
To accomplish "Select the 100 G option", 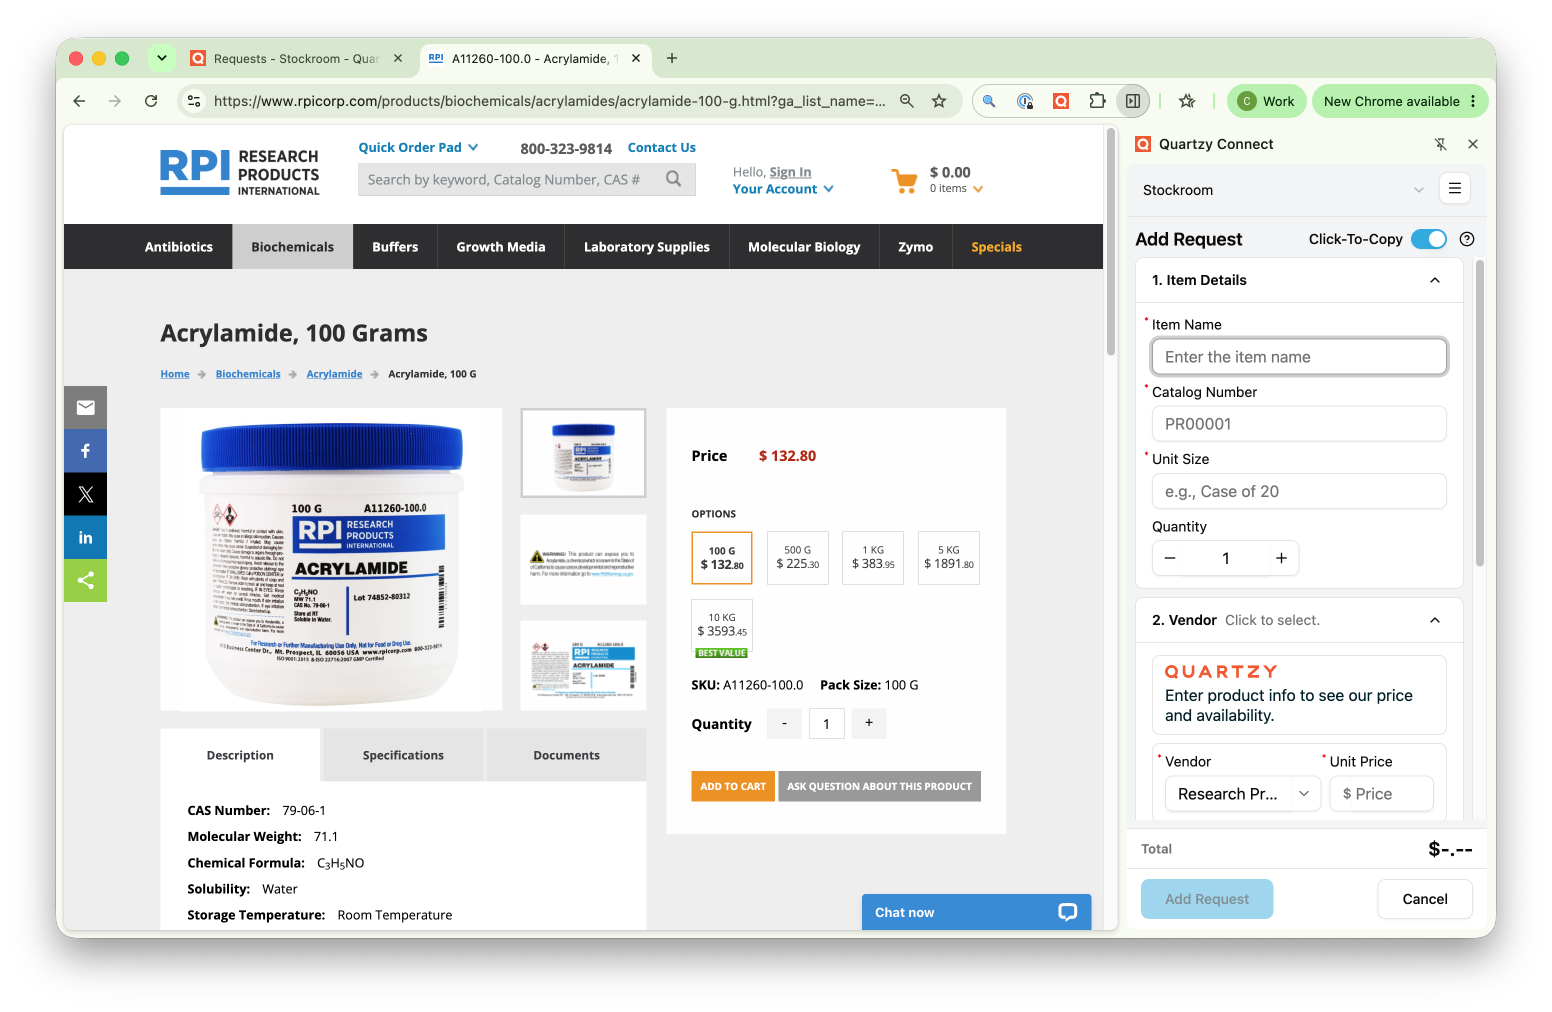I will pos(722,558).
